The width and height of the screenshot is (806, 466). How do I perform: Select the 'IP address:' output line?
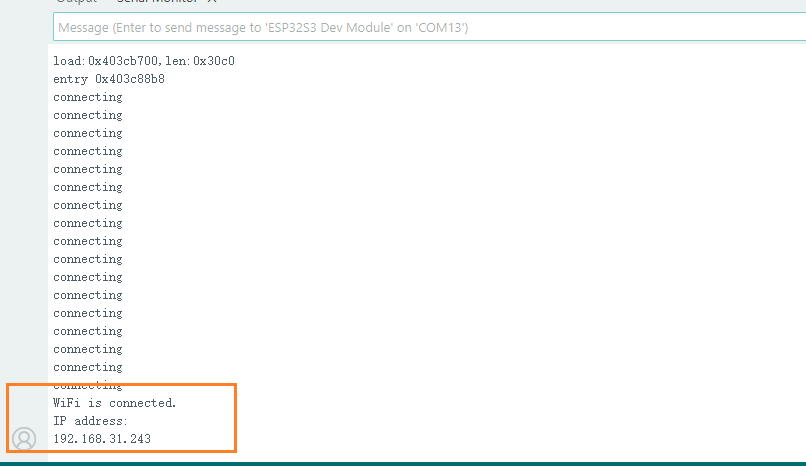[90, 421]
